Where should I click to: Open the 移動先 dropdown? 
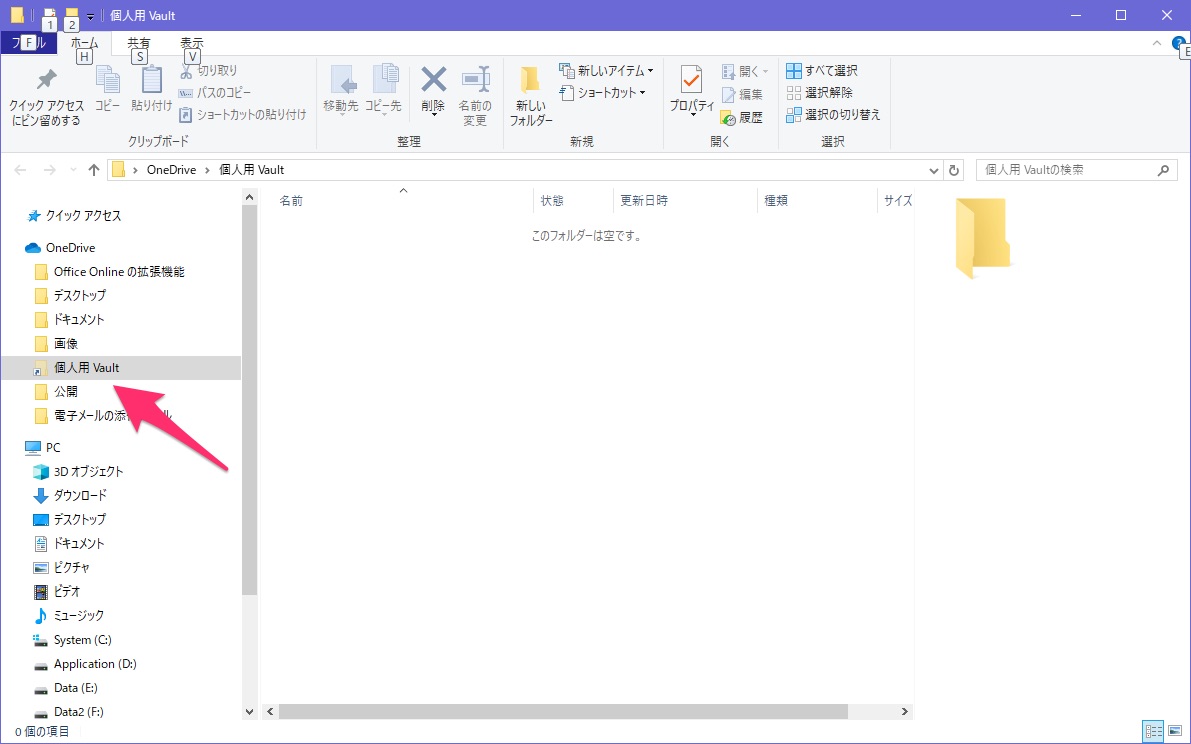click(x=341, y=90)
